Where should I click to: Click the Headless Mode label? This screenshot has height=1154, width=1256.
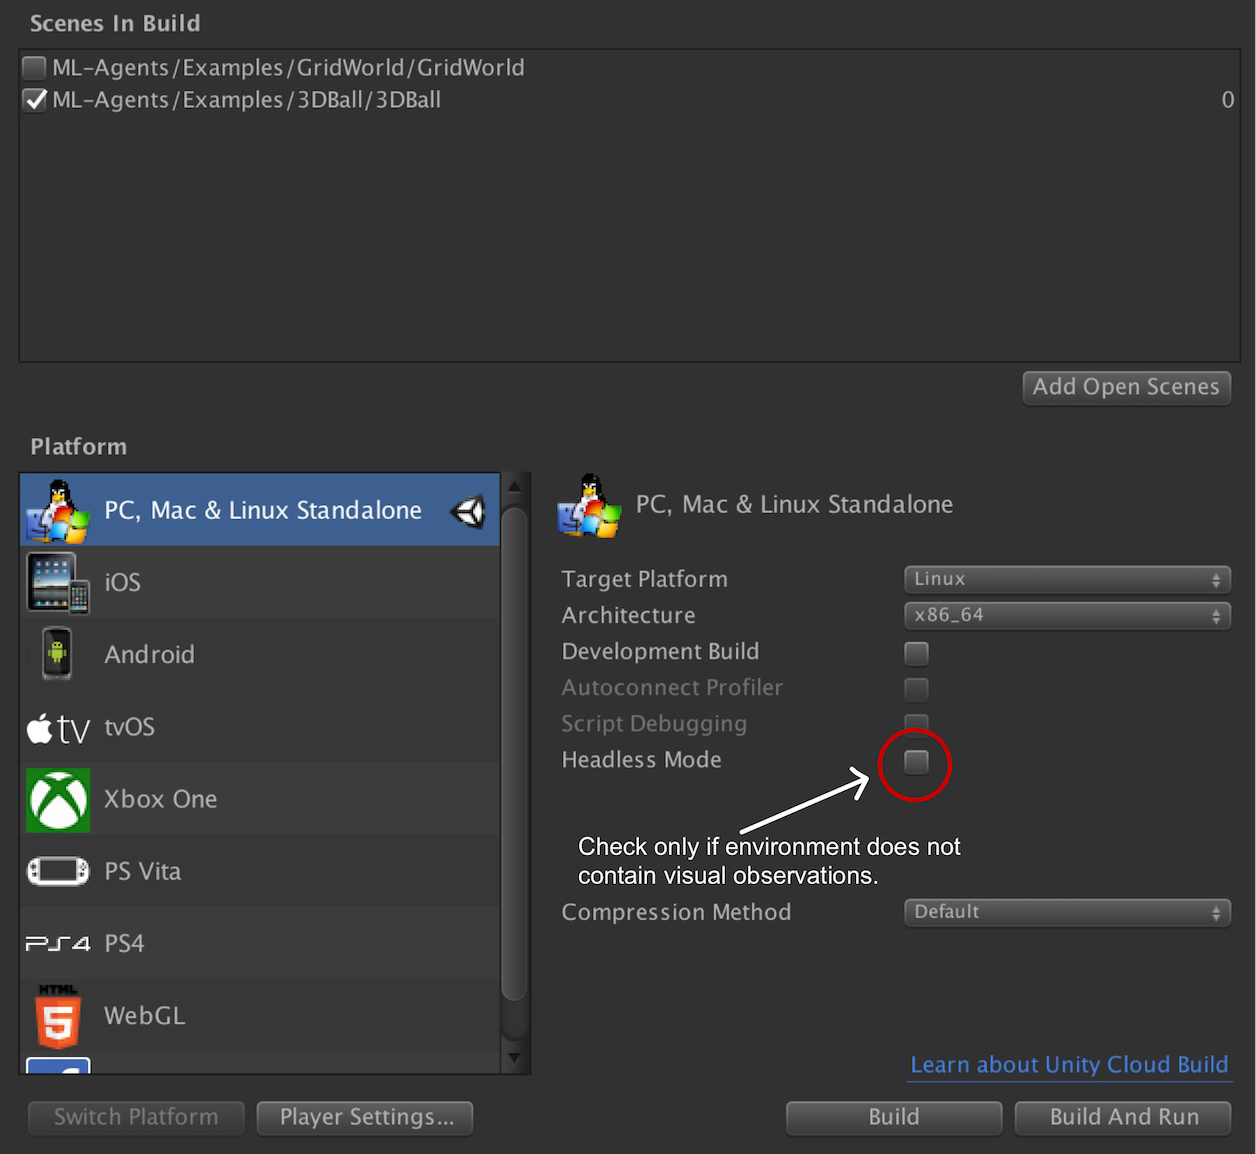tap(641, 760)
